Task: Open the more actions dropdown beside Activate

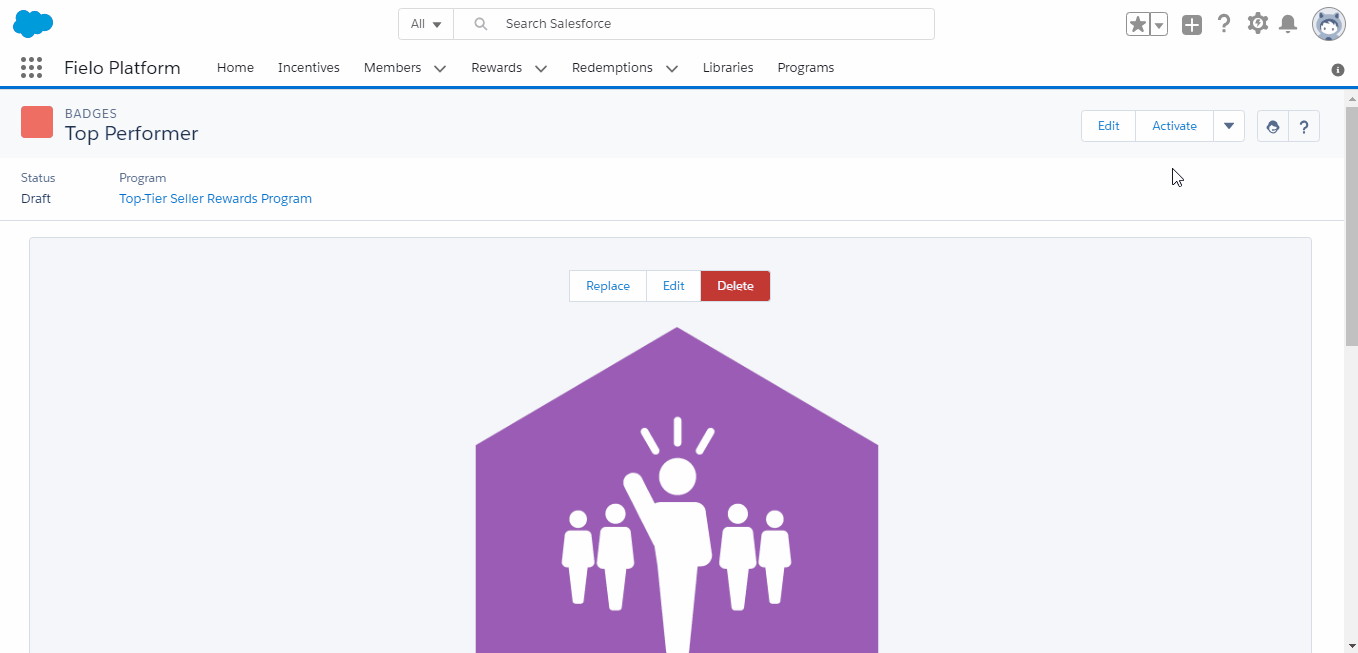Action: pos(1229,126)
